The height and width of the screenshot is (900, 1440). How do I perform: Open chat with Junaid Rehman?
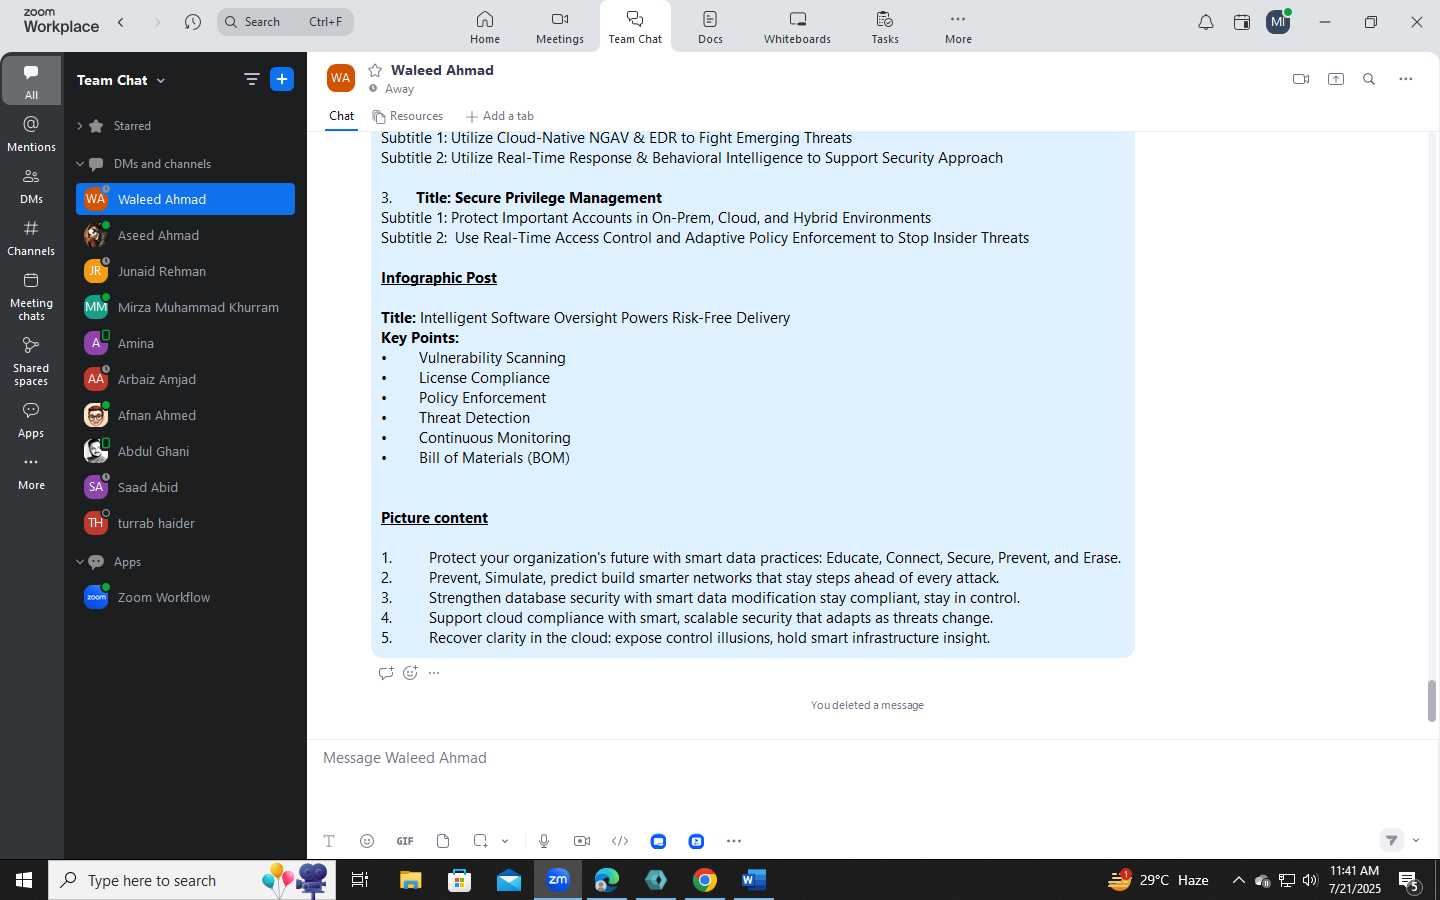point(185,271)
